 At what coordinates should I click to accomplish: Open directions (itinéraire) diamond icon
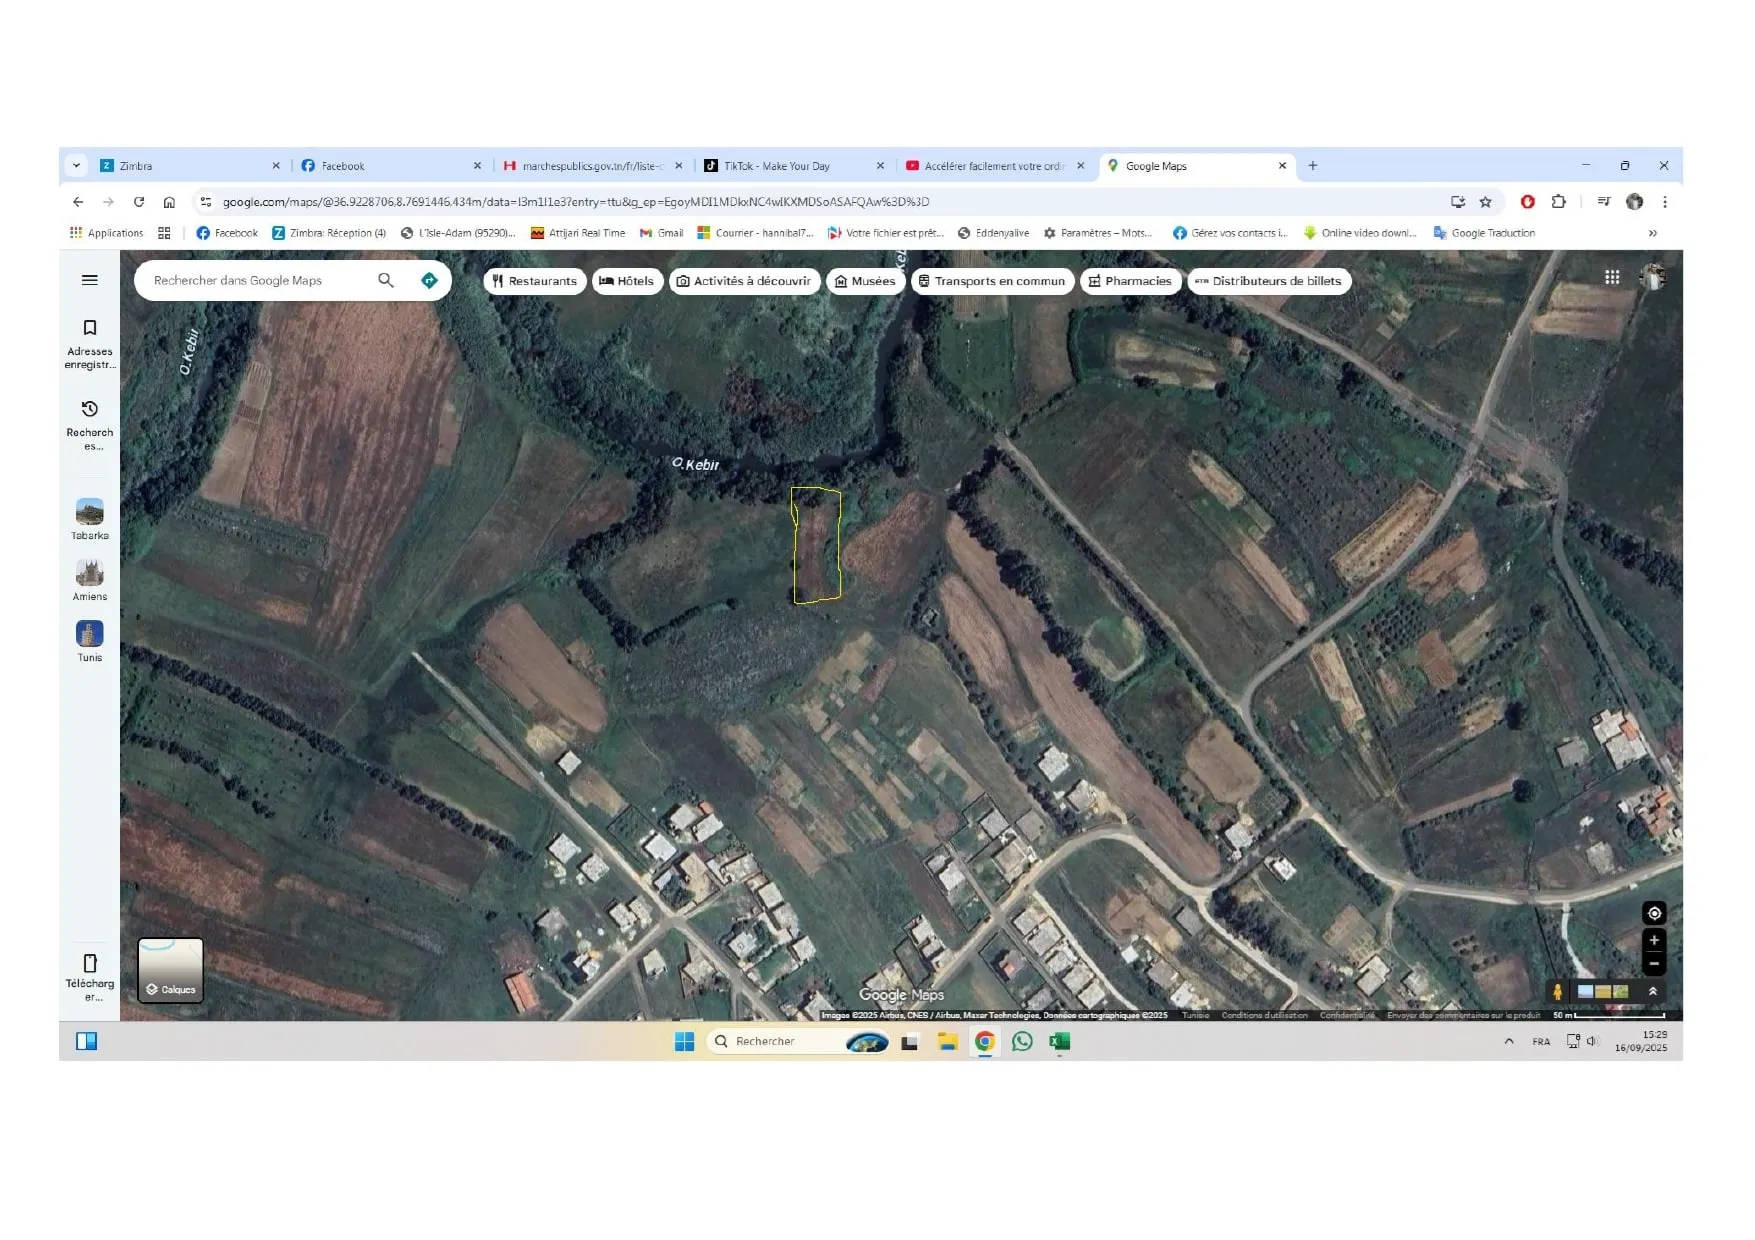click(x=430, y=281)
